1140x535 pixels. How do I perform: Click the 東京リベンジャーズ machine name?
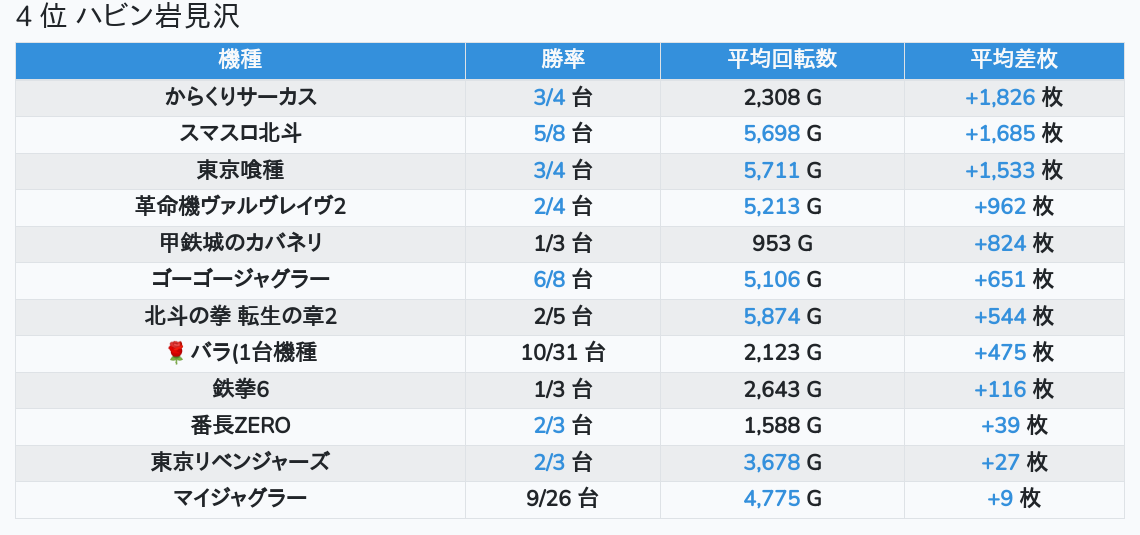[x=240, y=462]
